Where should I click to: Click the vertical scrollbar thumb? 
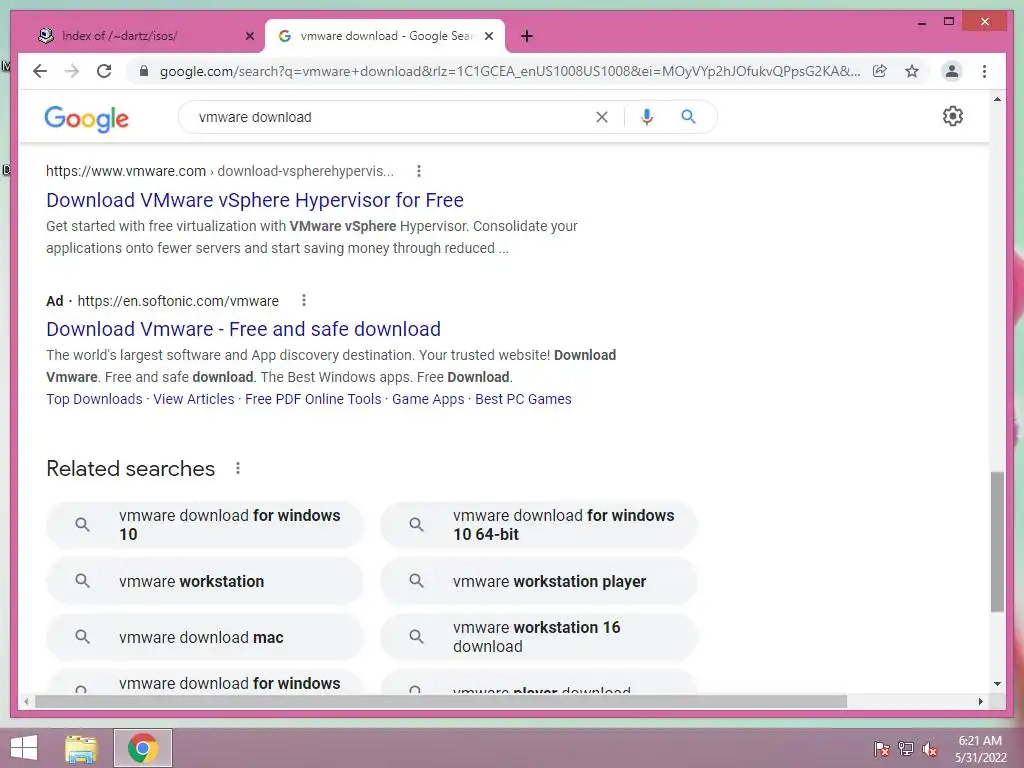997,542
